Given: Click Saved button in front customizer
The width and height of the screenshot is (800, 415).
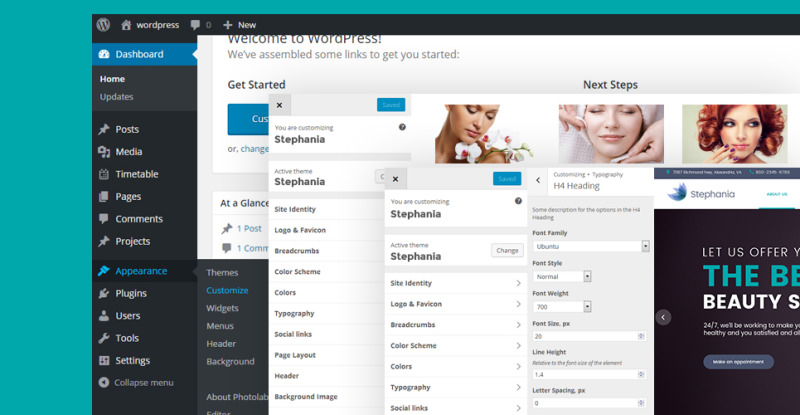Looking at the screenshot, I should [507, 179].
